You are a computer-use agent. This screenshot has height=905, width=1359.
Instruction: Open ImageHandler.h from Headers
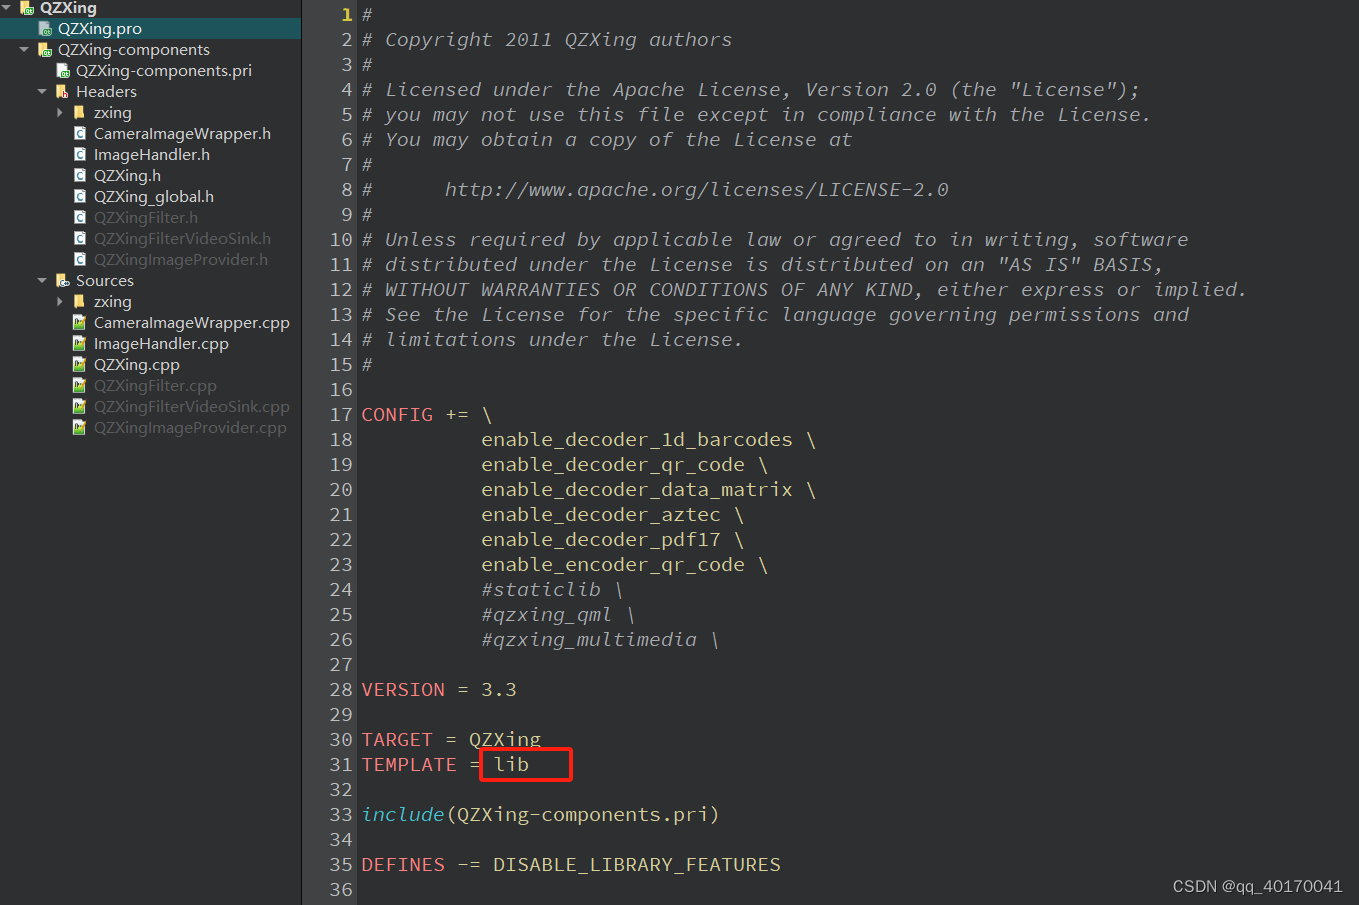pyautogui.click(x=152, y=154)
